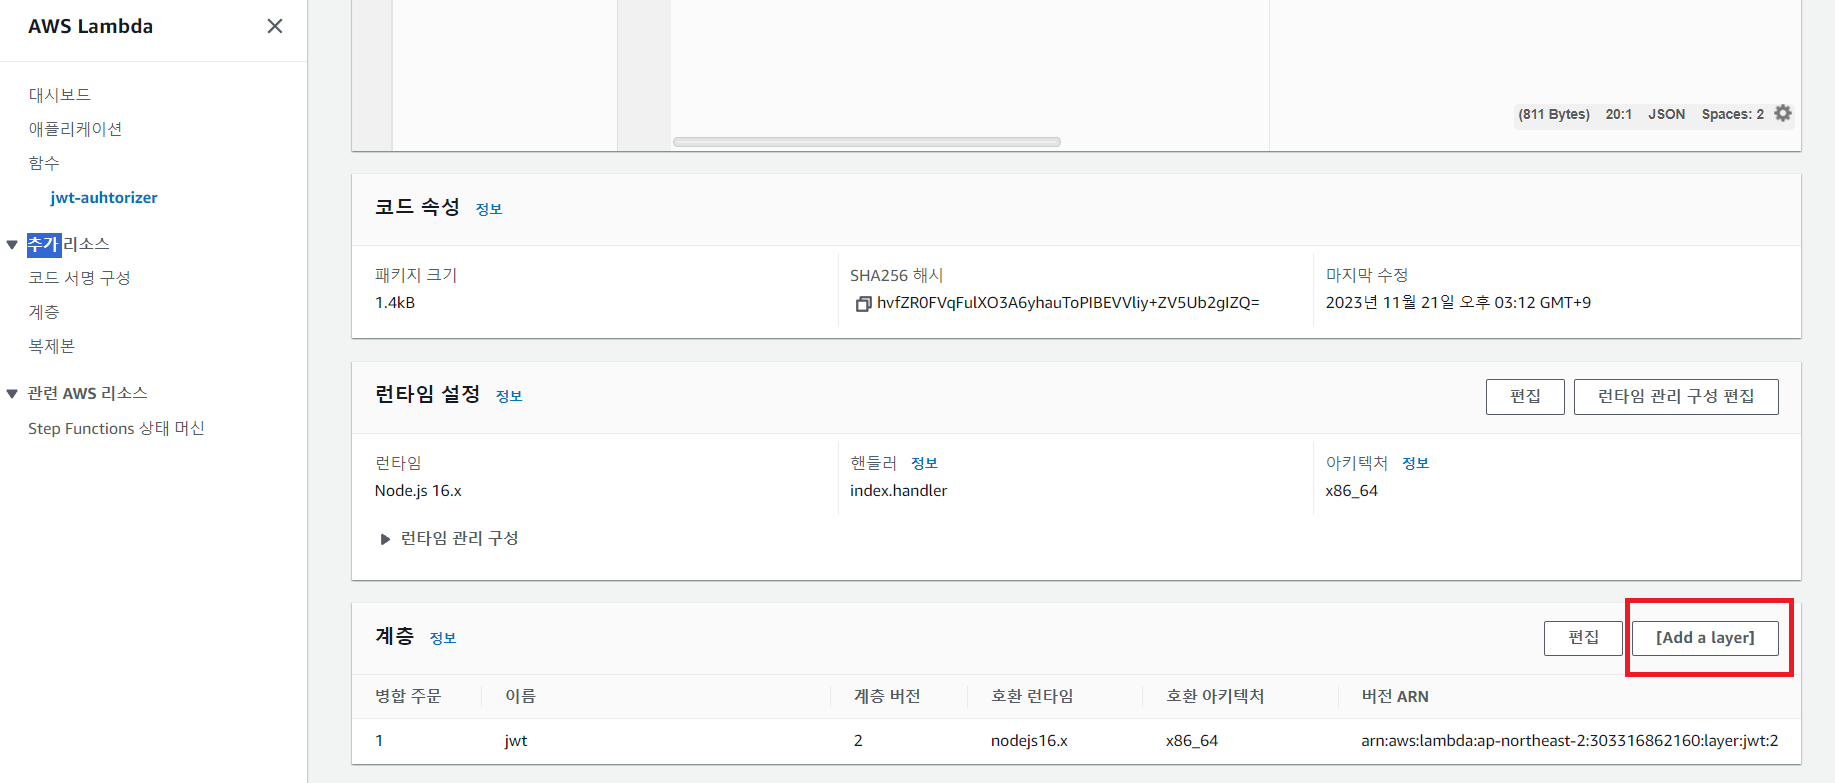
Task: Sort by 병합 주문 column header
Action: click(408, 696)
